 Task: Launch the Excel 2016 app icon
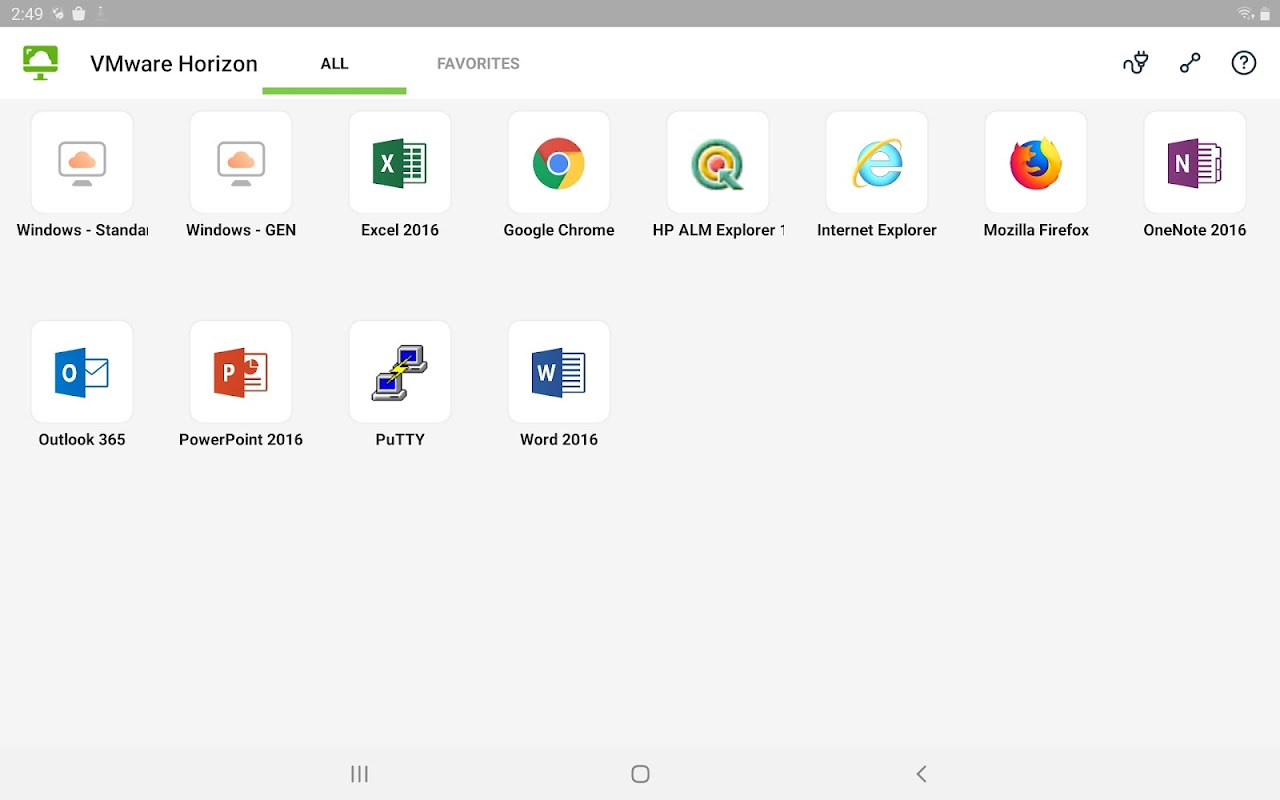click(400, 163)
